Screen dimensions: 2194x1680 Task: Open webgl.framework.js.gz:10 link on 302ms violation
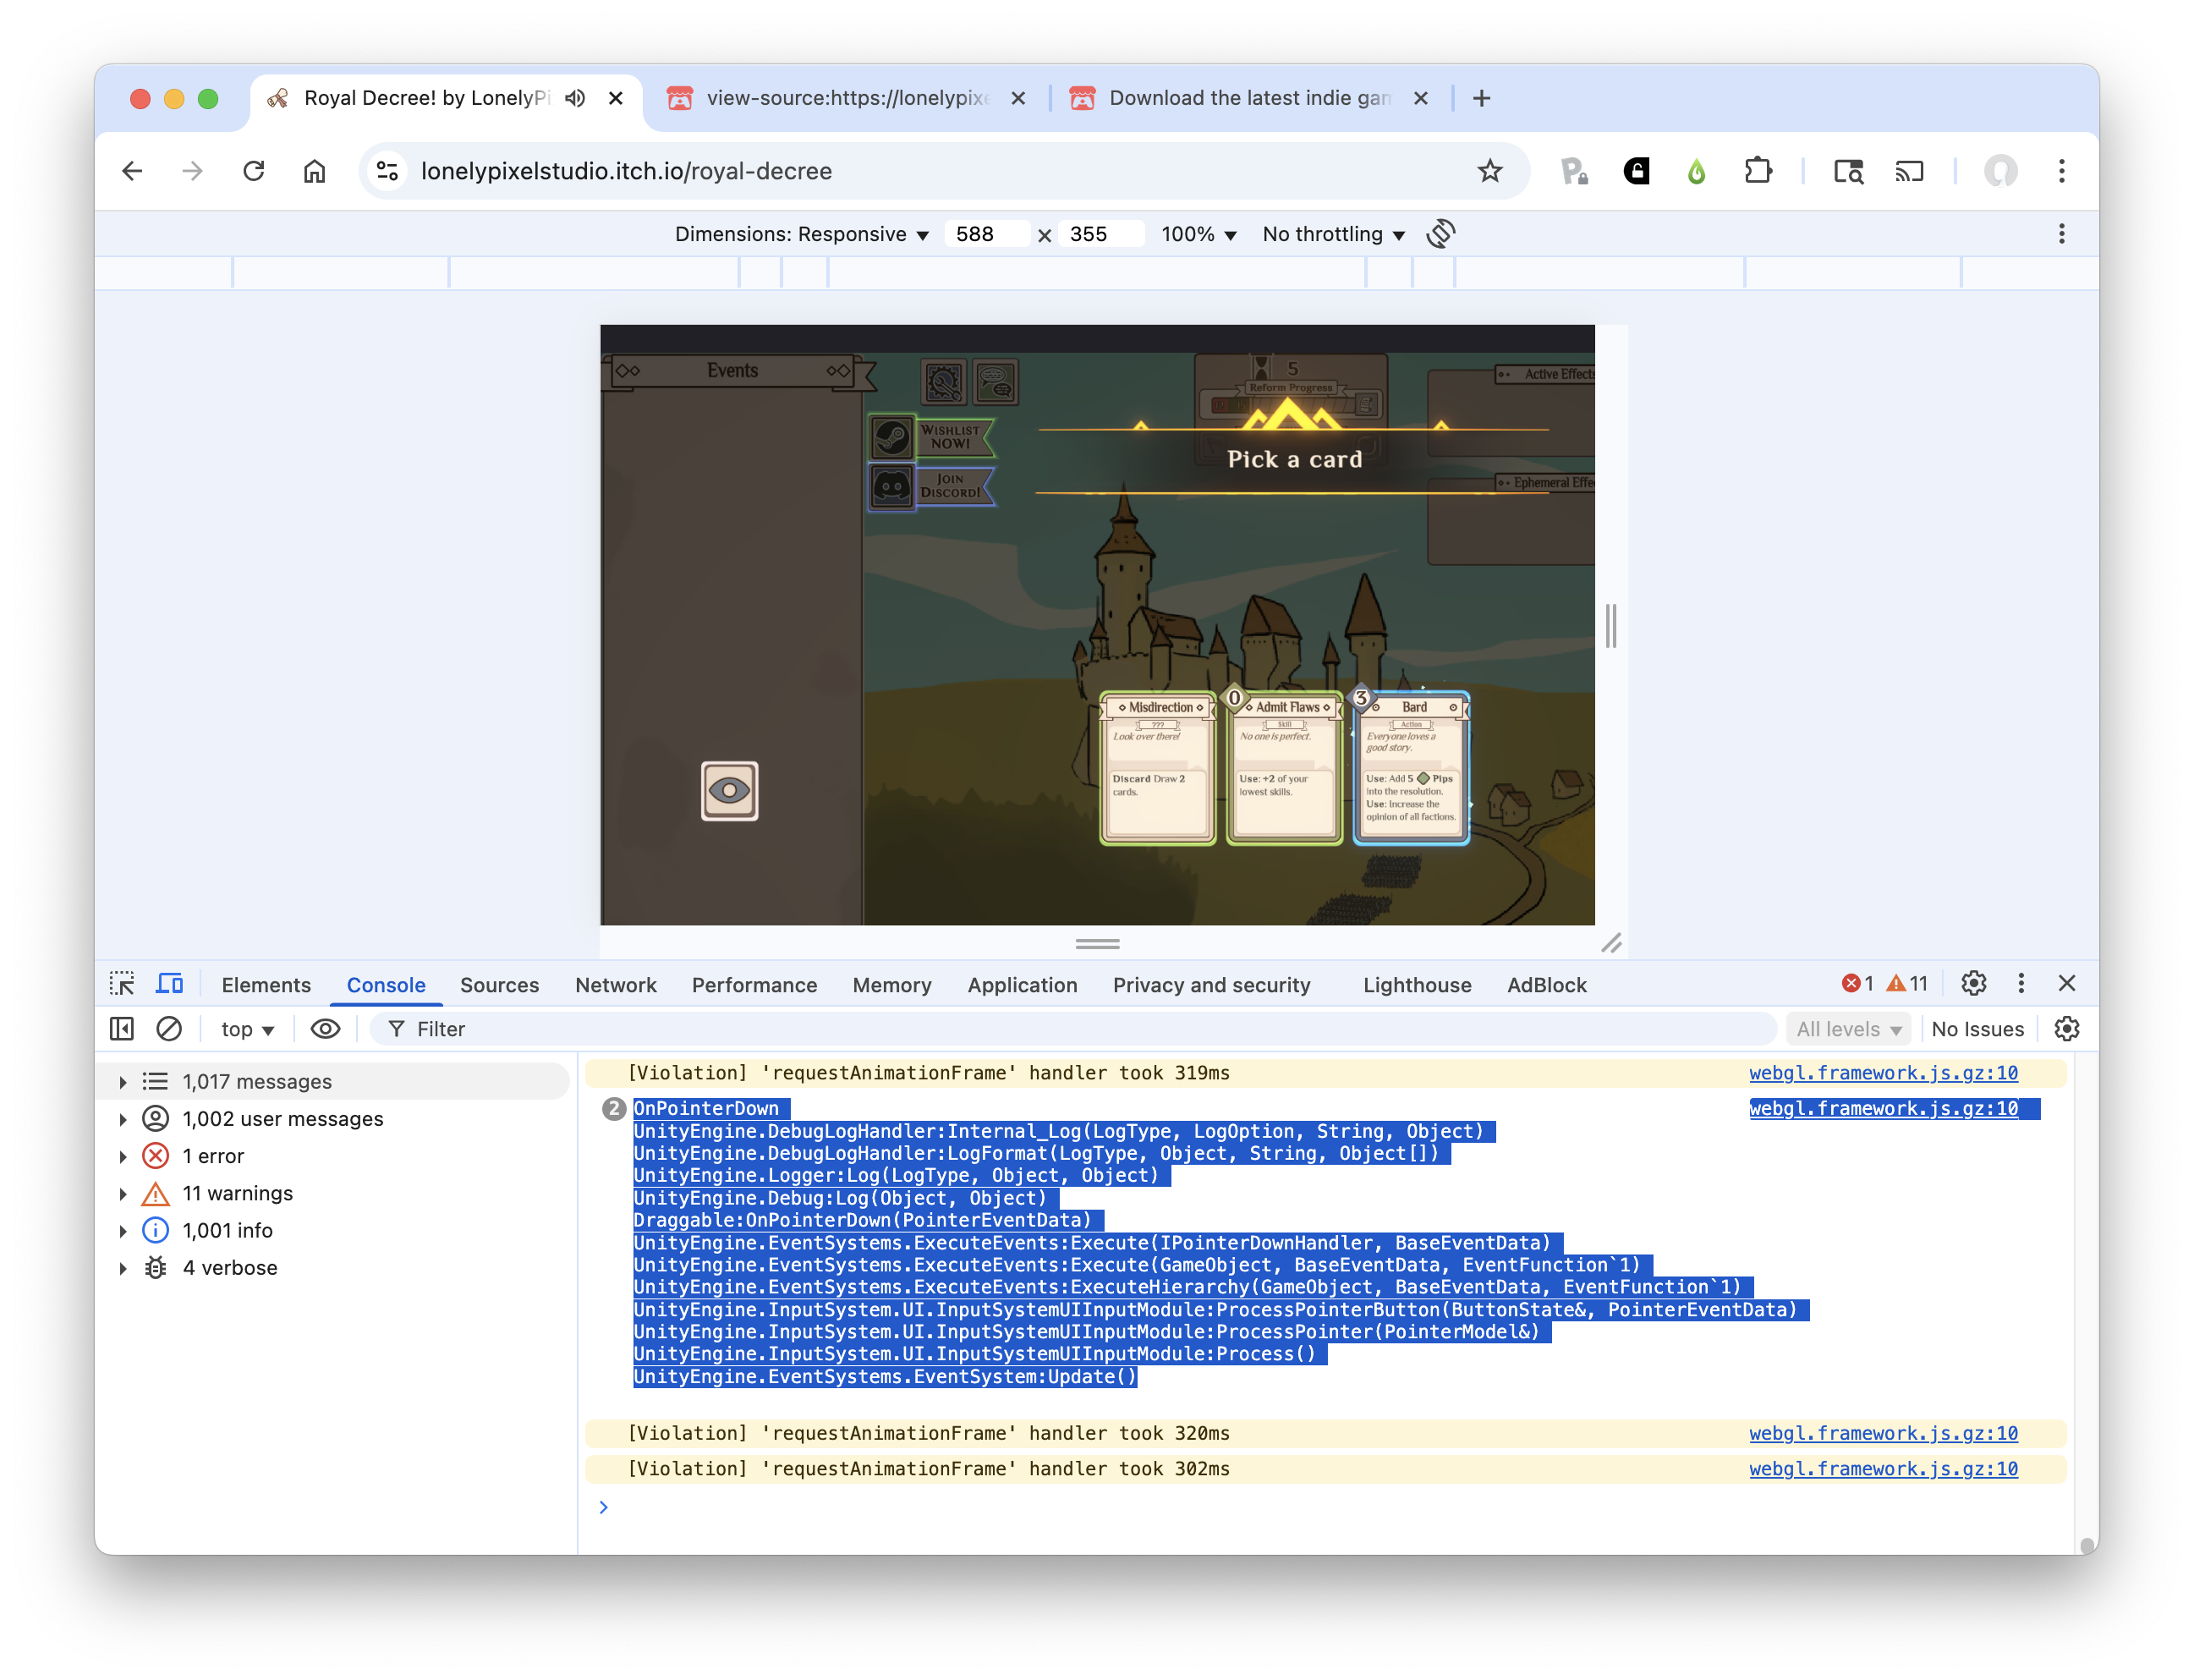[1883, 1469]
